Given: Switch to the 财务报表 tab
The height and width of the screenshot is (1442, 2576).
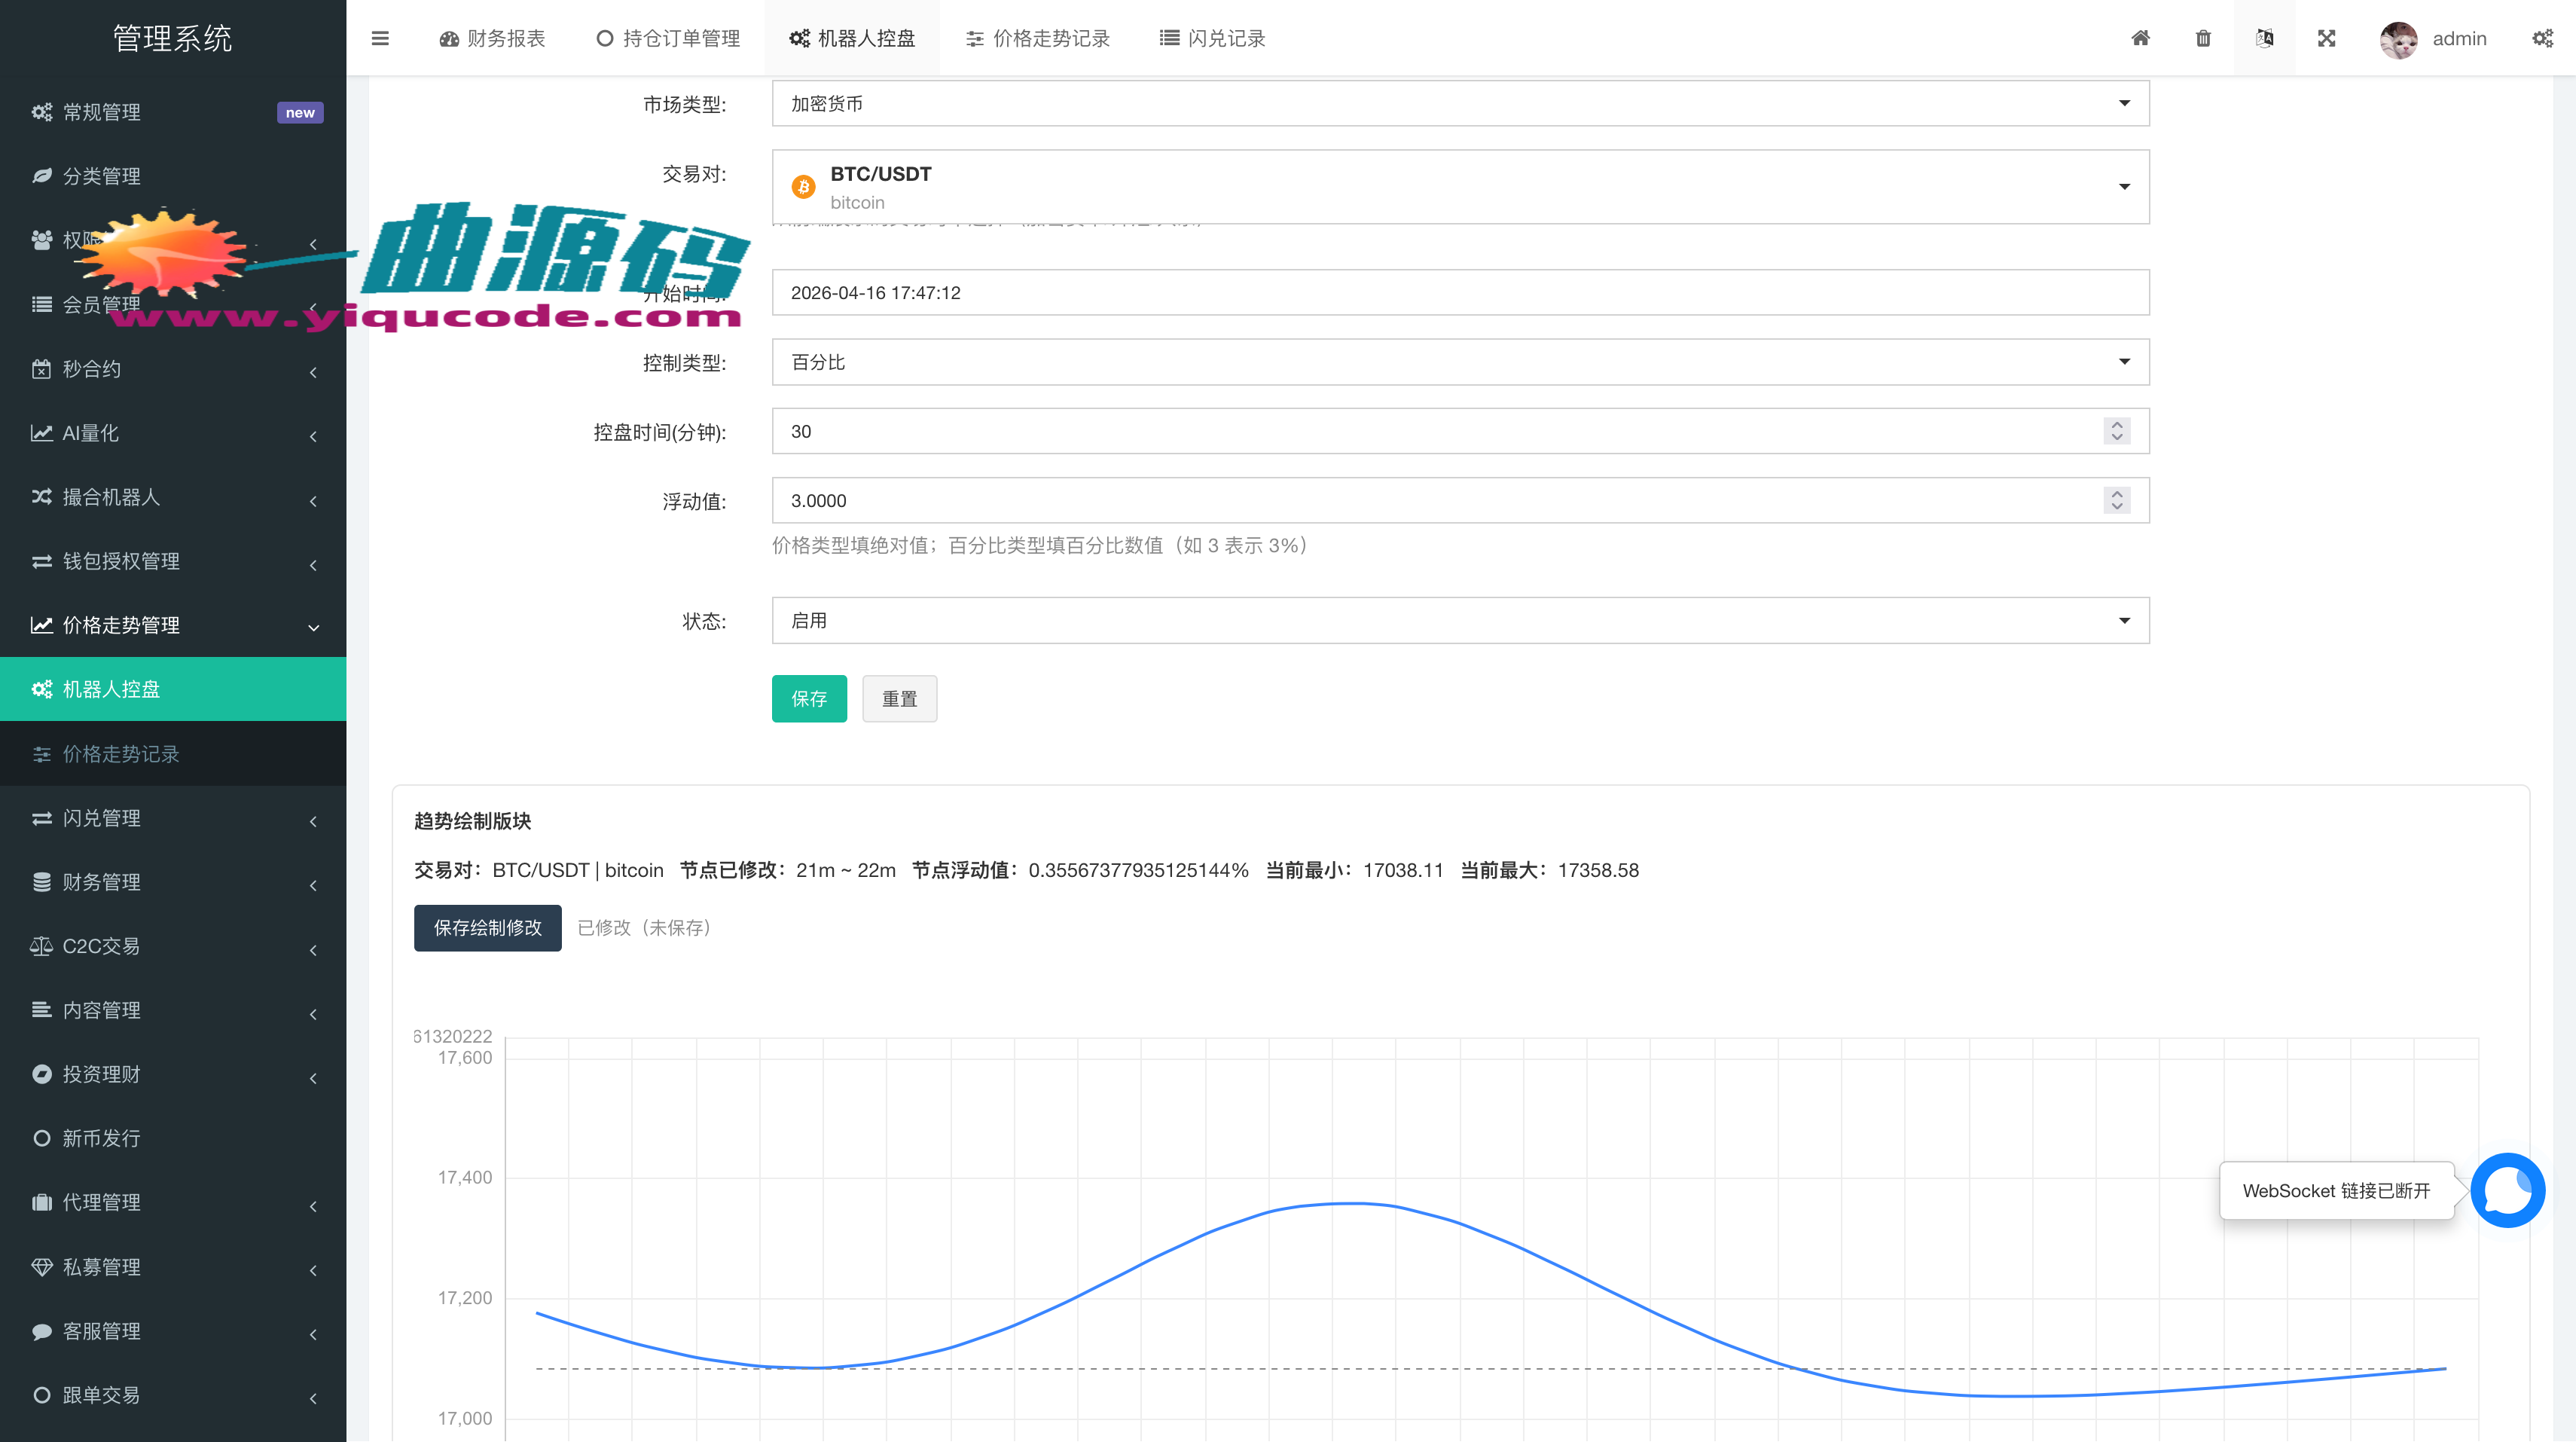Looking at the screenshot, I should tap(492, 38).
